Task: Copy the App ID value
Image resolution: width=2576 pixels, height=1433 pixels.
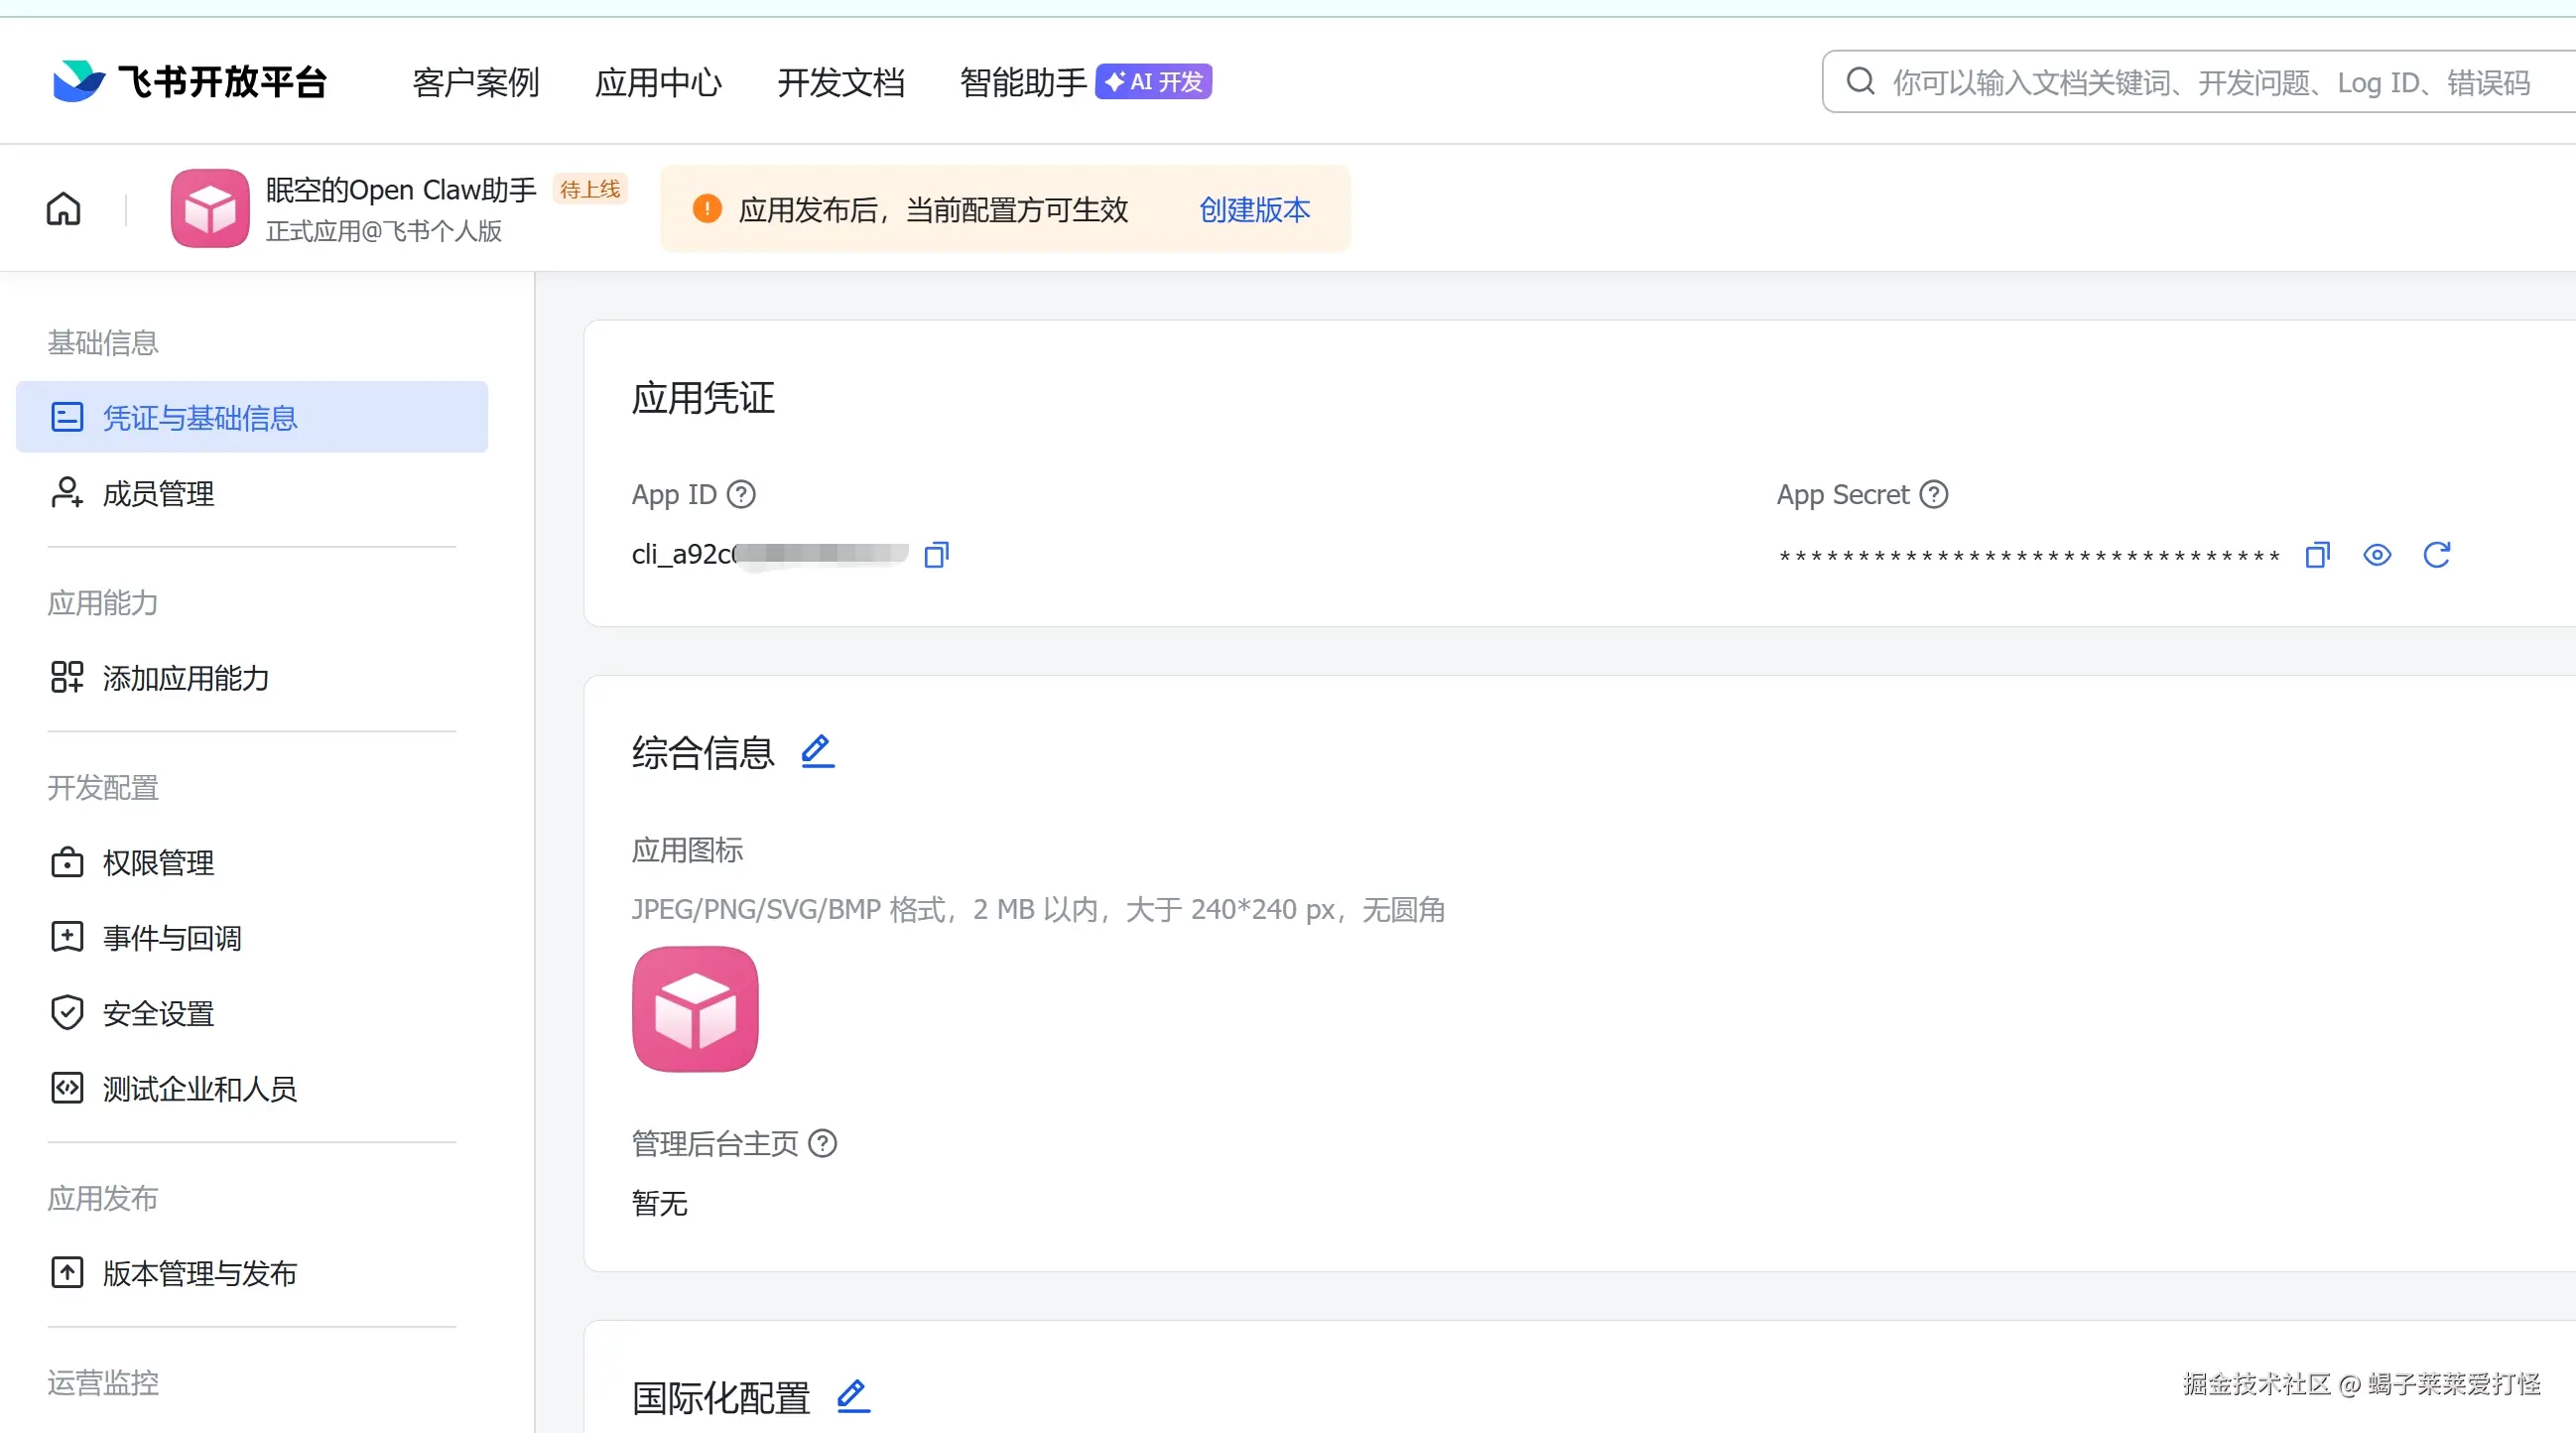Action: [x=936, y=554]
